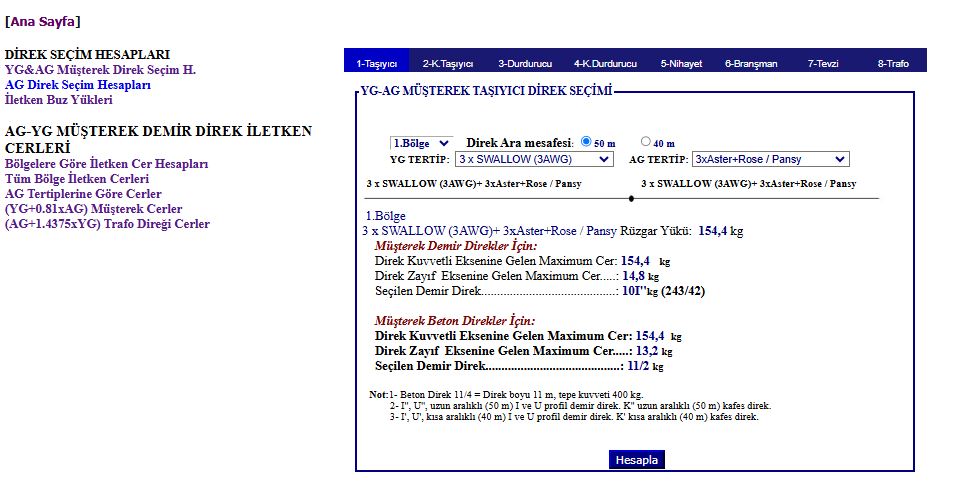Switch to the 2-K.Taşıyıcı tab
Viewport: 979px width, 490px height.
(x=448, y=64)
